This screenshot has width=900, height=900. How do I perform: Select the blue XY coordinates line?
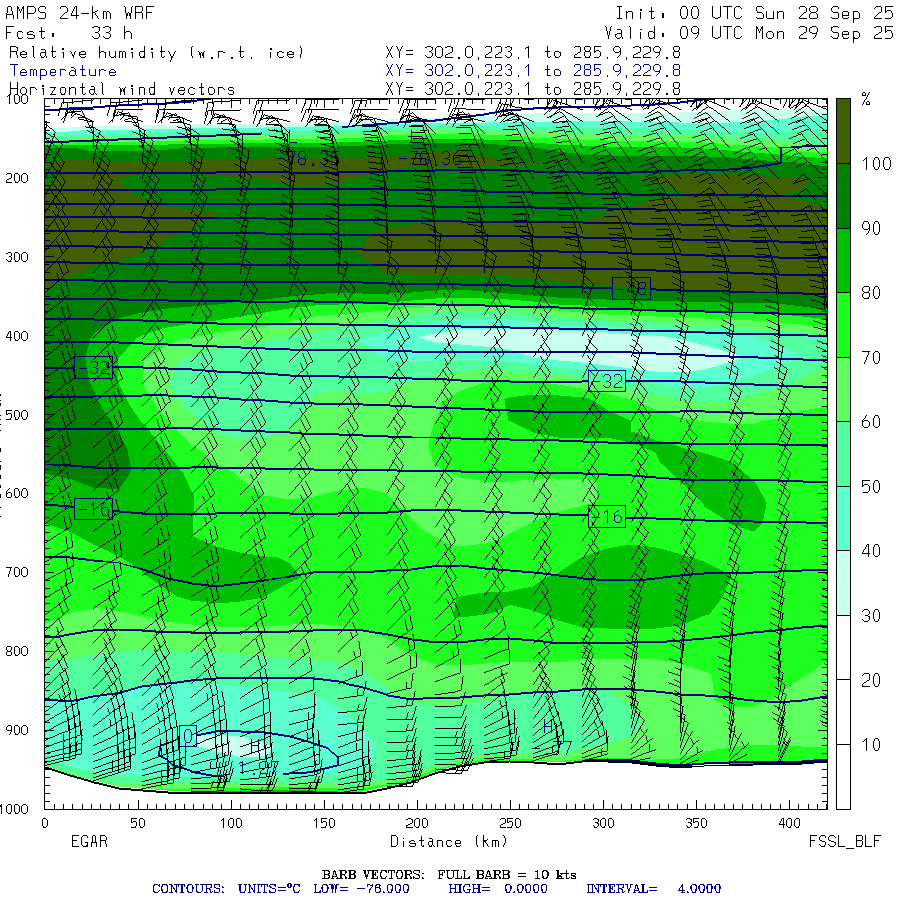click(x=533, y=71)
